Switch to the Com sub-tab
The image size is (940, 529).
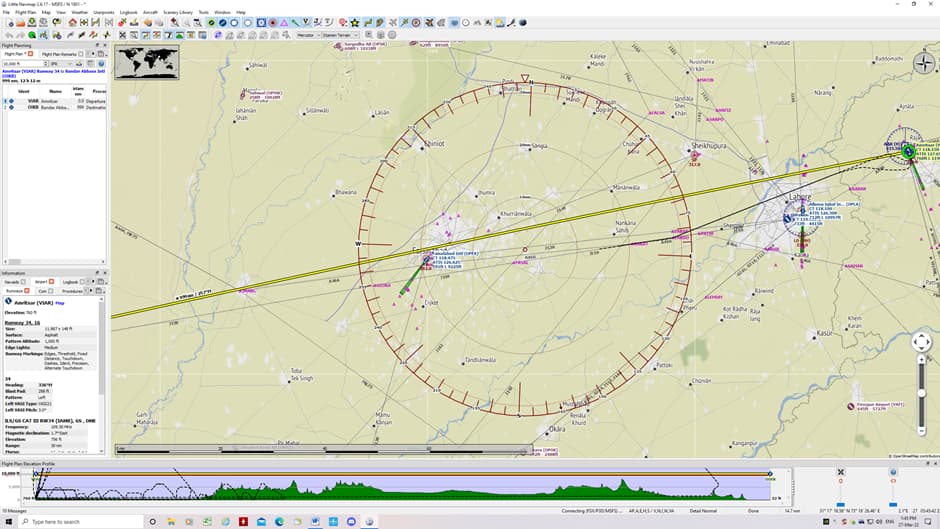pyautogui.click(x=46, y=291)
